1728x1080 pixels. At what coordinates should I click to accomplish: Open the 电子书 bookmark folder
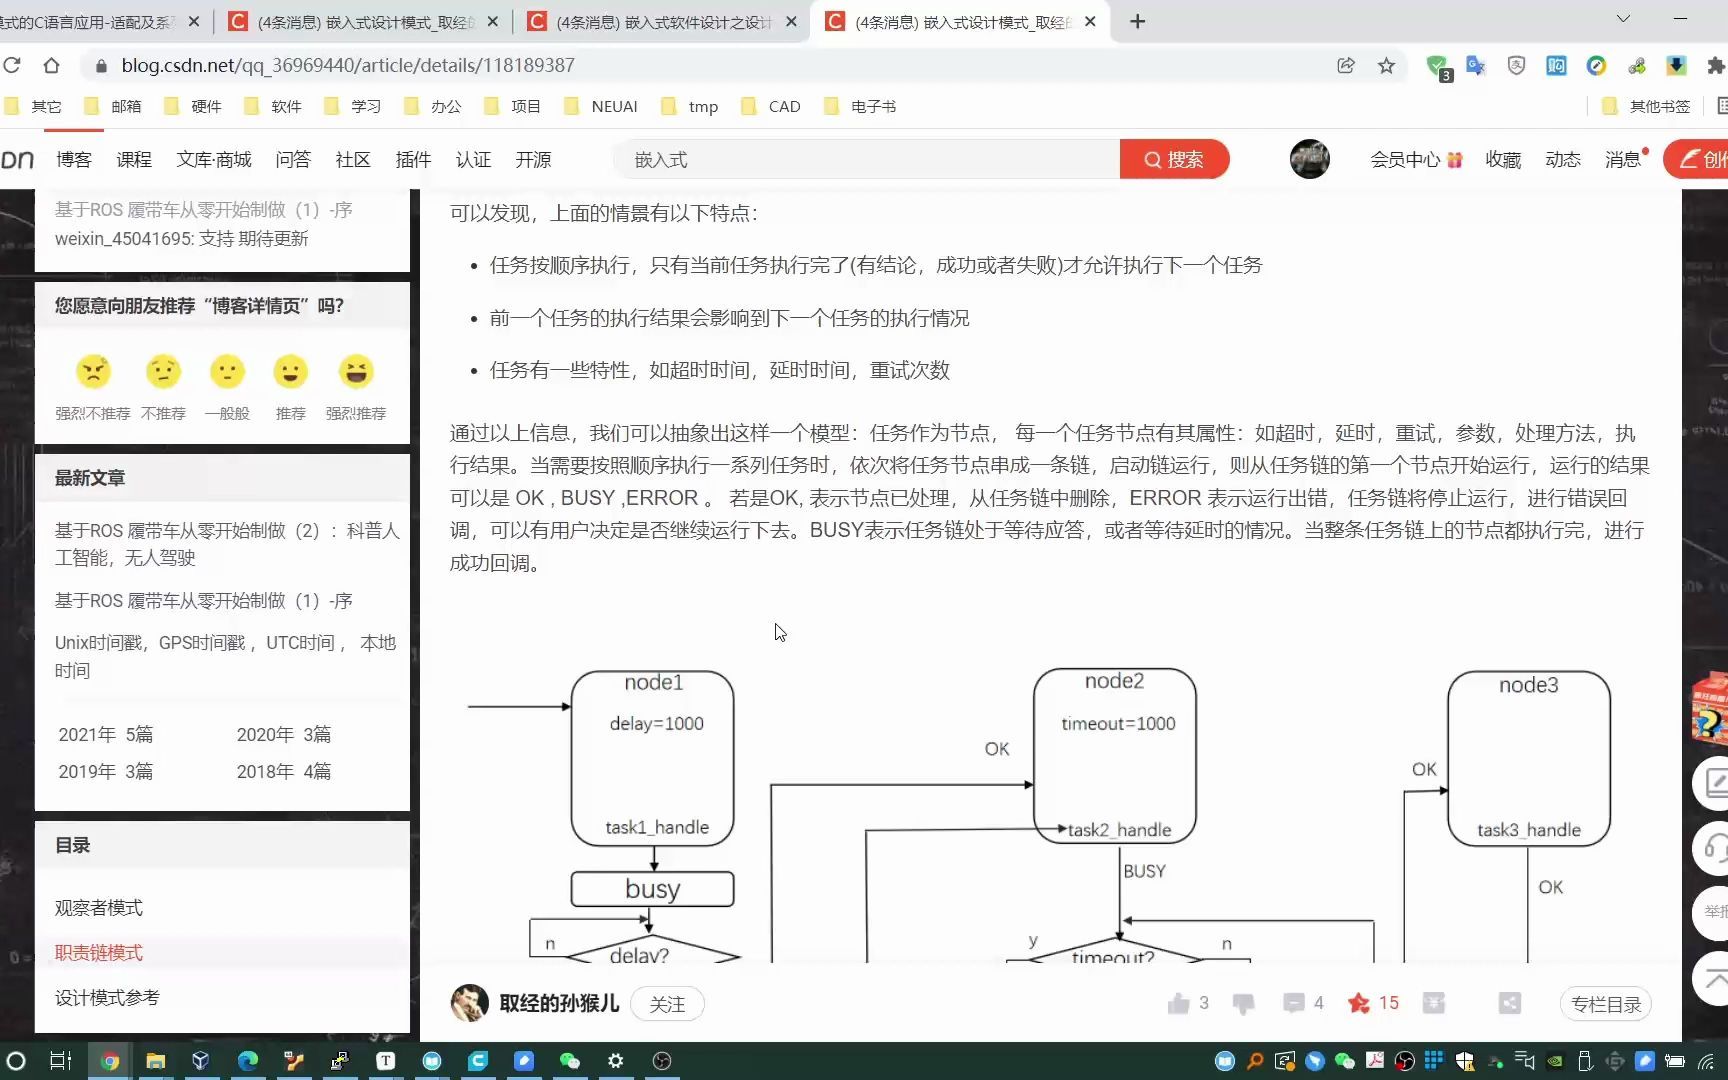coord(860,106)
